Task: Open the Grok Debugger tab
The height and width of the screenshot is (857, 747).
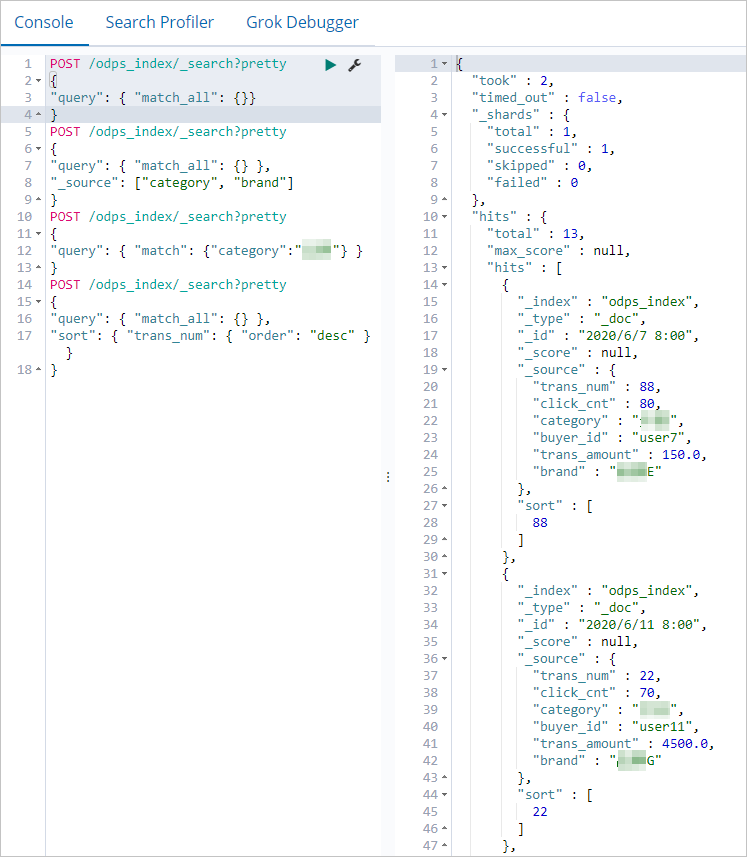Action: 302,22
